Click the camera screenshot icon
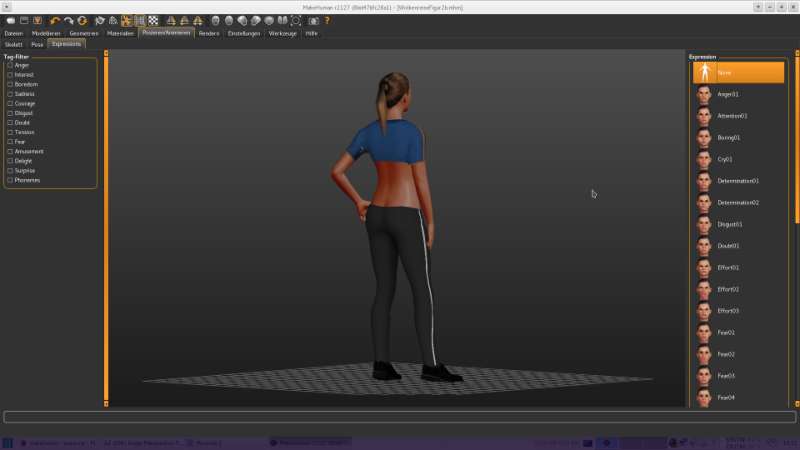This screenshot has height=450, width=800. point(312,20)
